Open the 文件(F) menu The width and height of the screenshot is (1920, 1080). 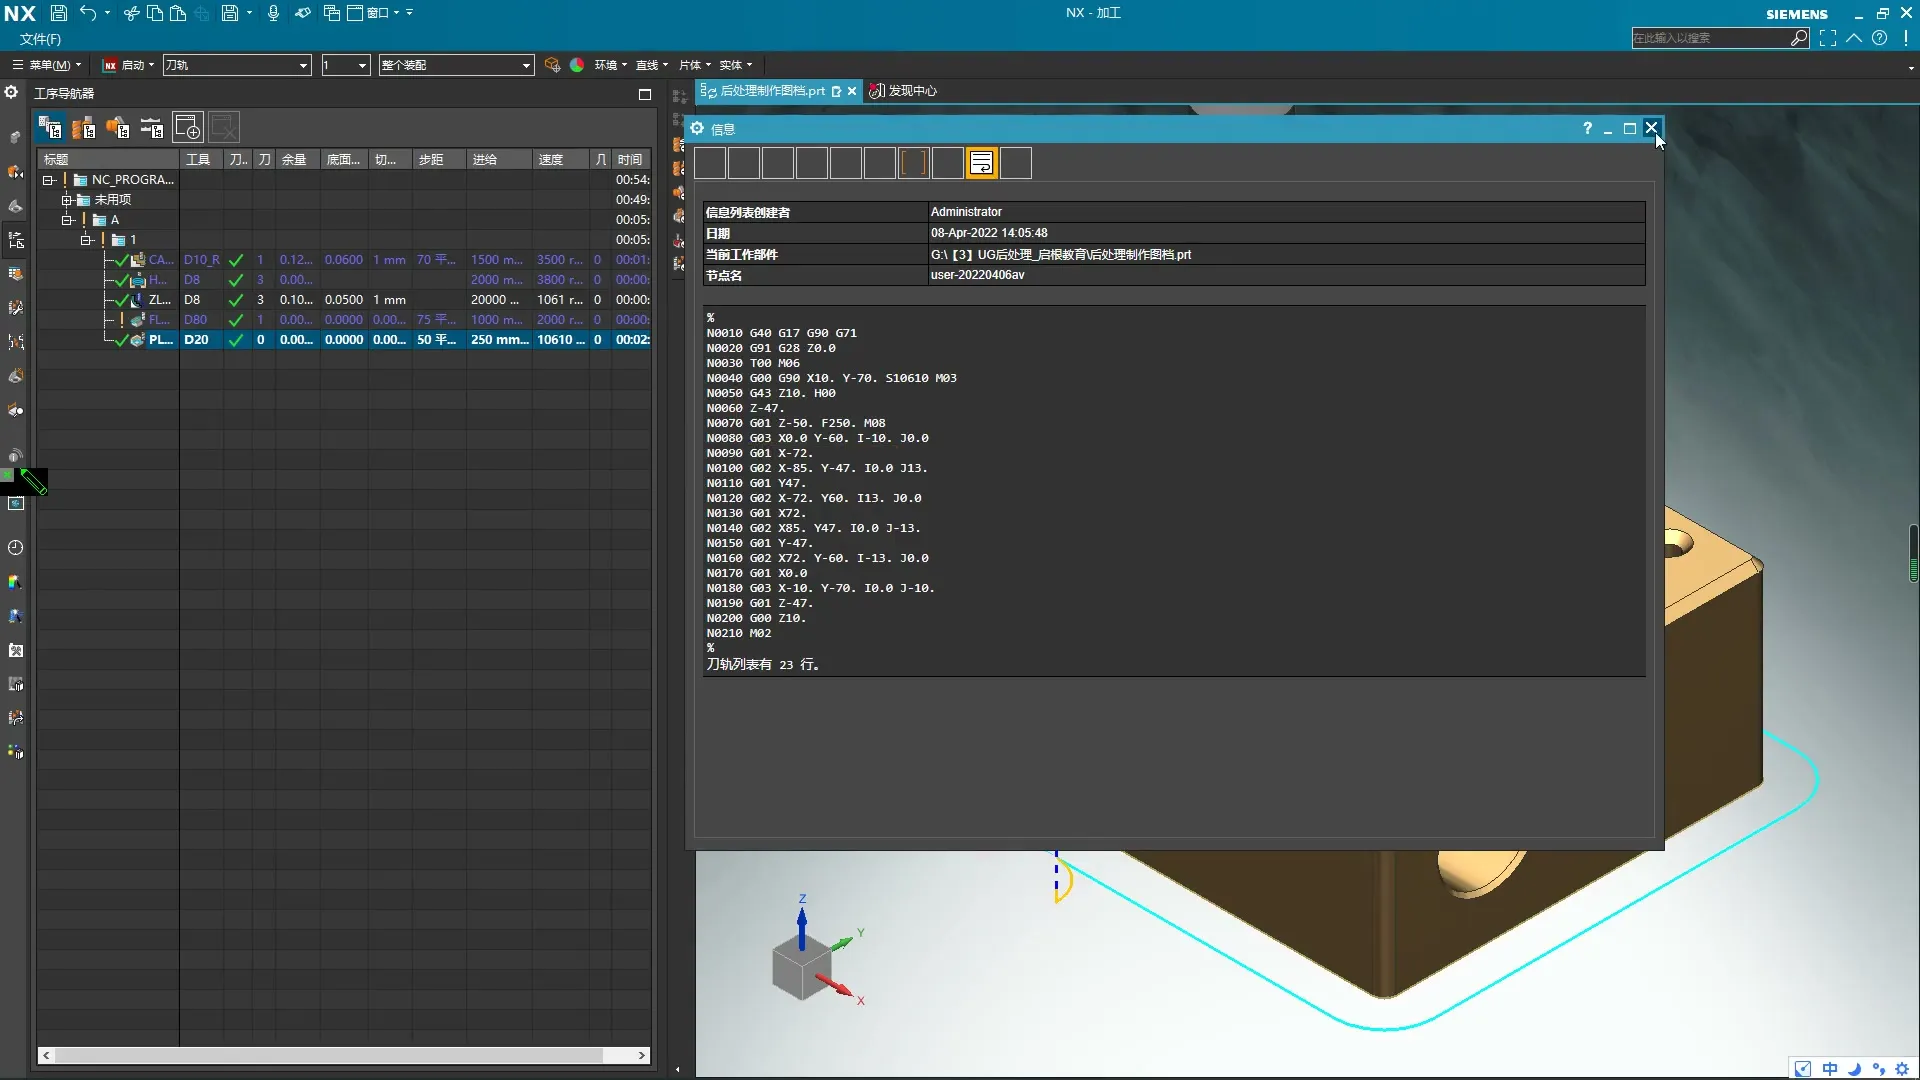[x=40, y=39]
